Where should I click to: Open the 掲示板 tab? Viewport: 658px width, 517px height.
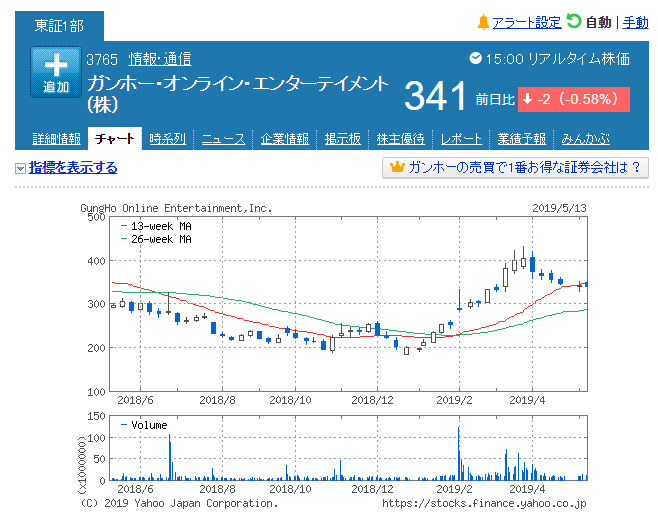pos(342,139)
